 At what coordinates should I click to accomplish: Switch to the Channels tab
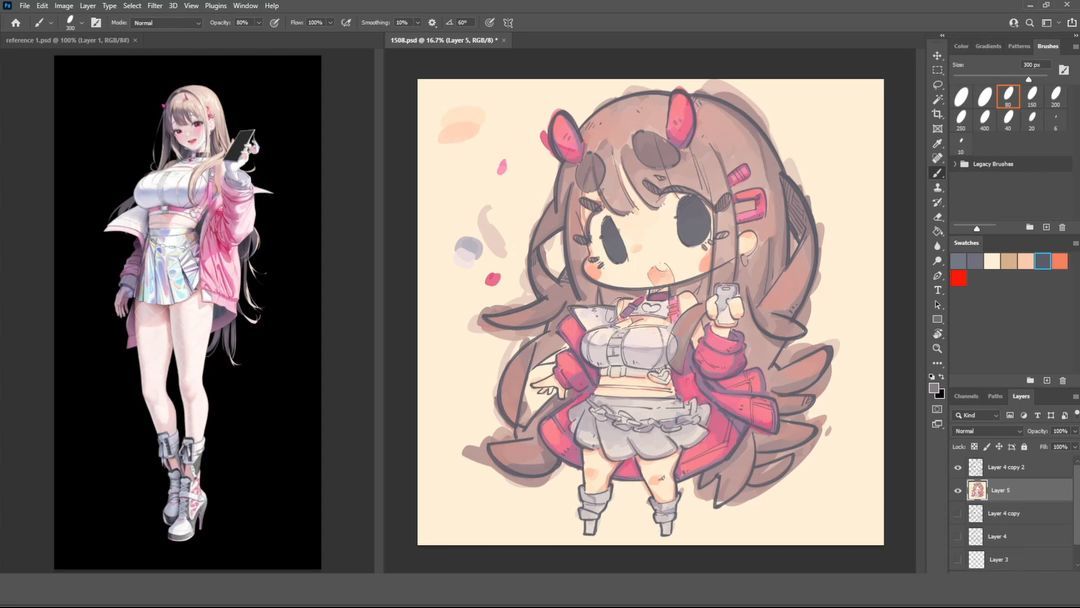[x=966, y=396]
